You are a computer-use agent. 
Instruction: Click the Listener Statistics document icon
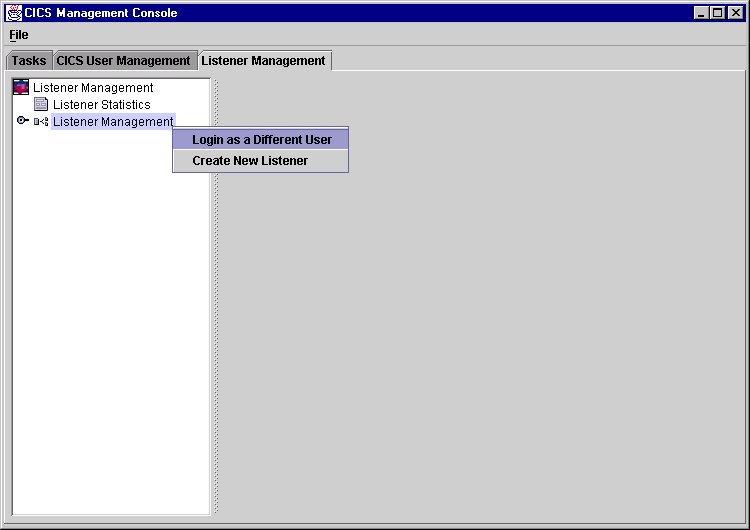[41, 104]
